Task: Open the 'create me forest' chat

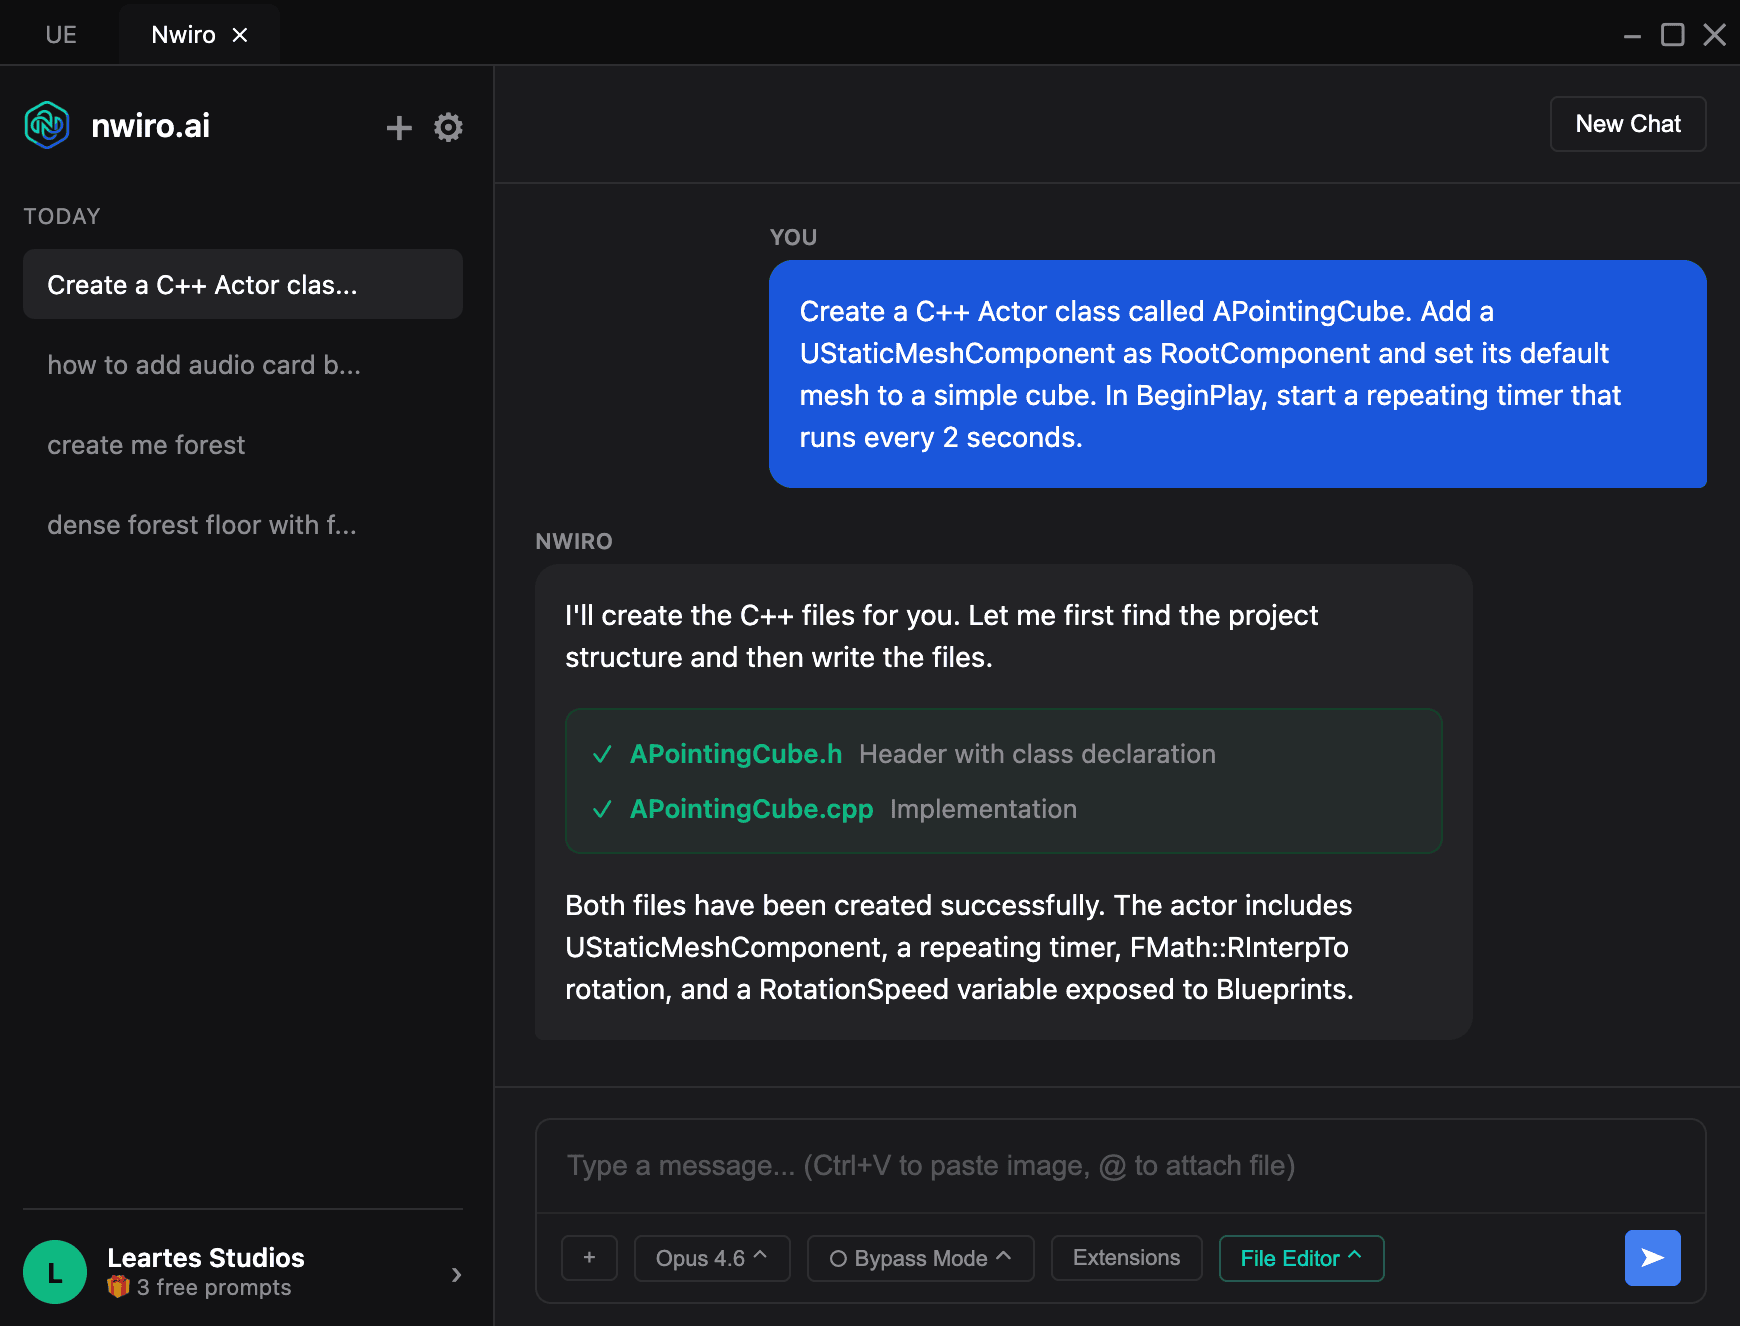Action: [x=243, y=445]
